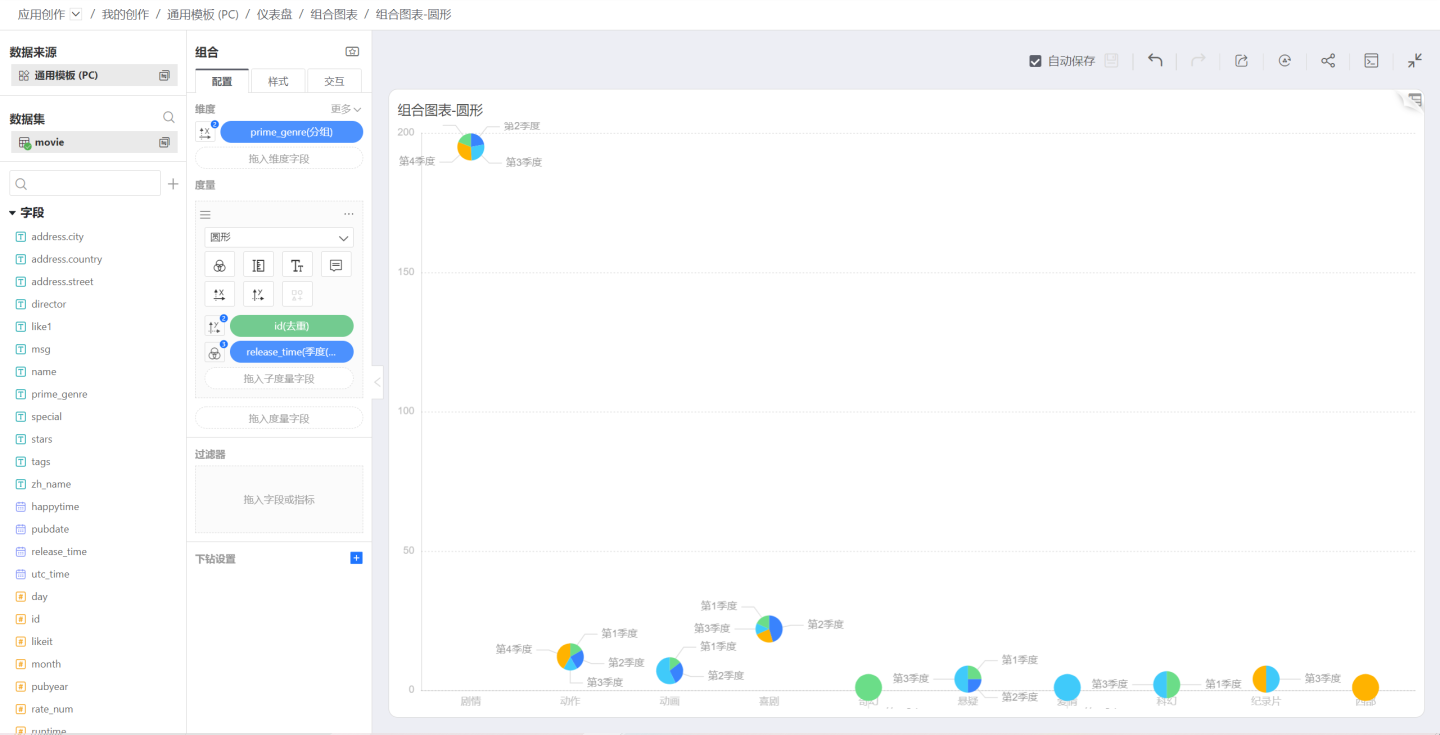Switch to the 交互 tab
Screen dimensions: 1440x735
334,81
